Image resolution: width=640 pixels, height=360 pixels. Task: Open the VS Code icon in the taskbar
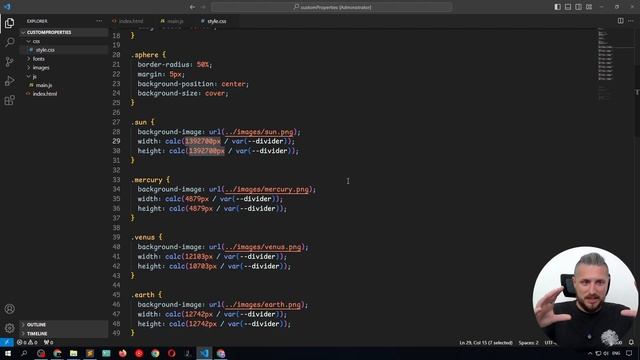[204, 353]
